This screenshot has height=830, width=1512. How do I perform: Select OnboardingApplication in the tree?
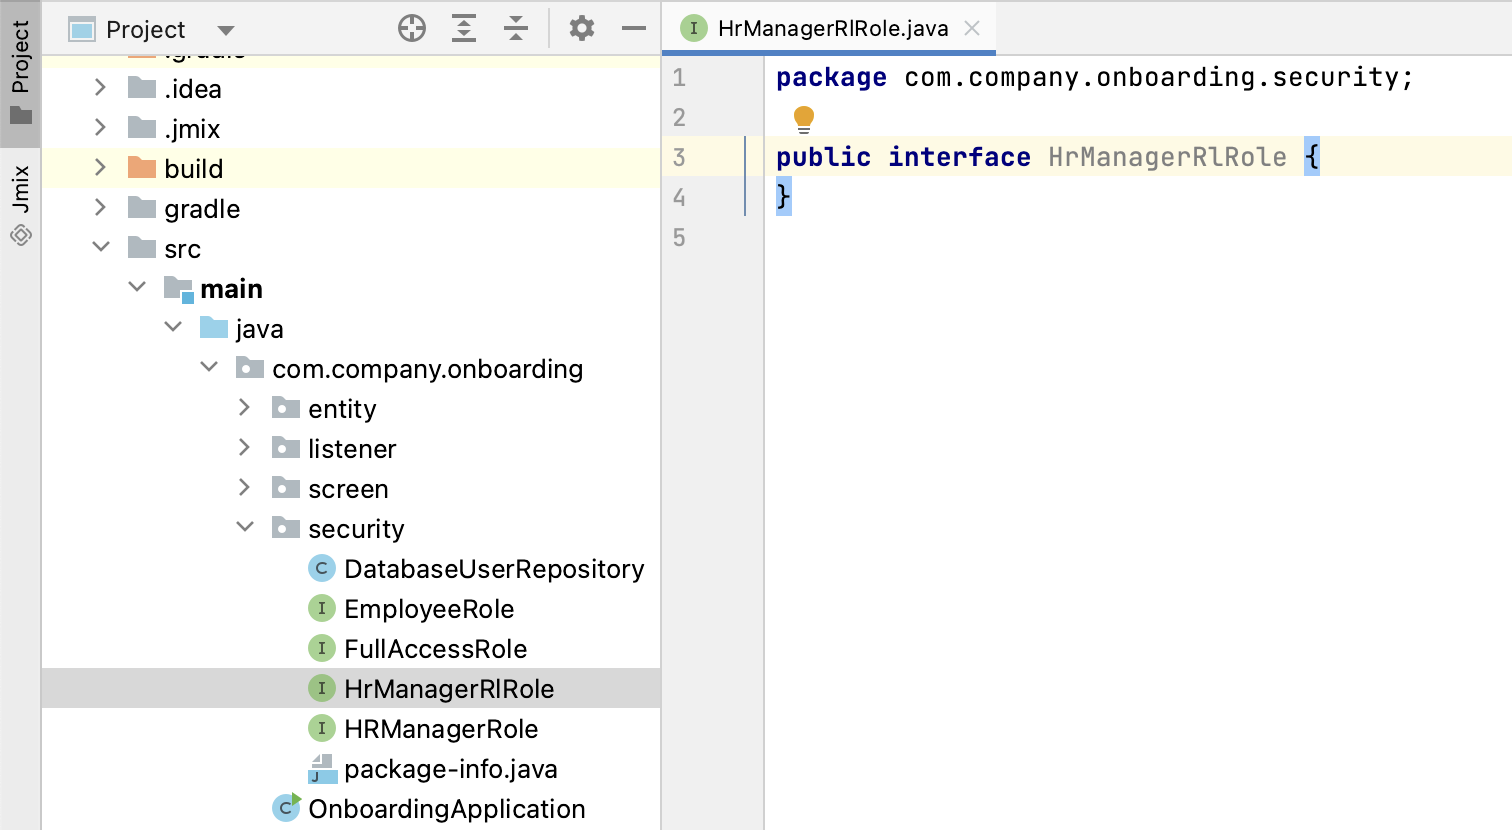(x=447, y=809)
